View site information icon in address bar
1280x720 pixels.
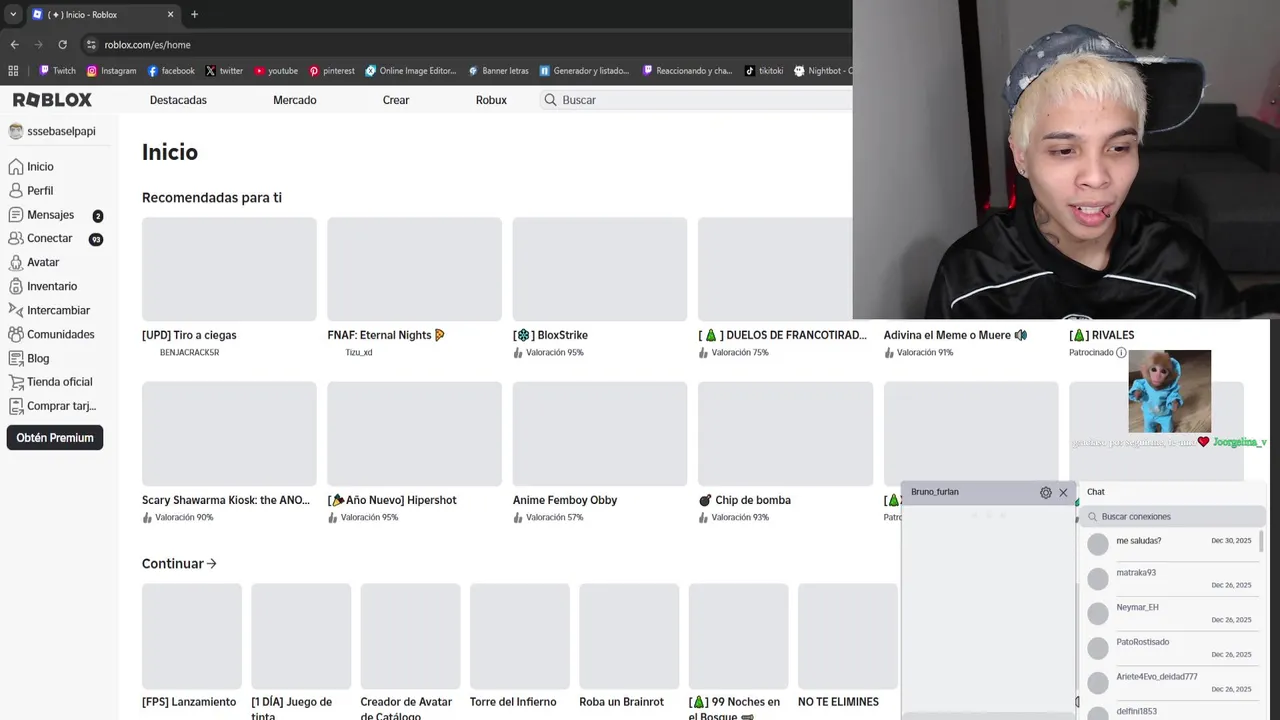point(91,45)
